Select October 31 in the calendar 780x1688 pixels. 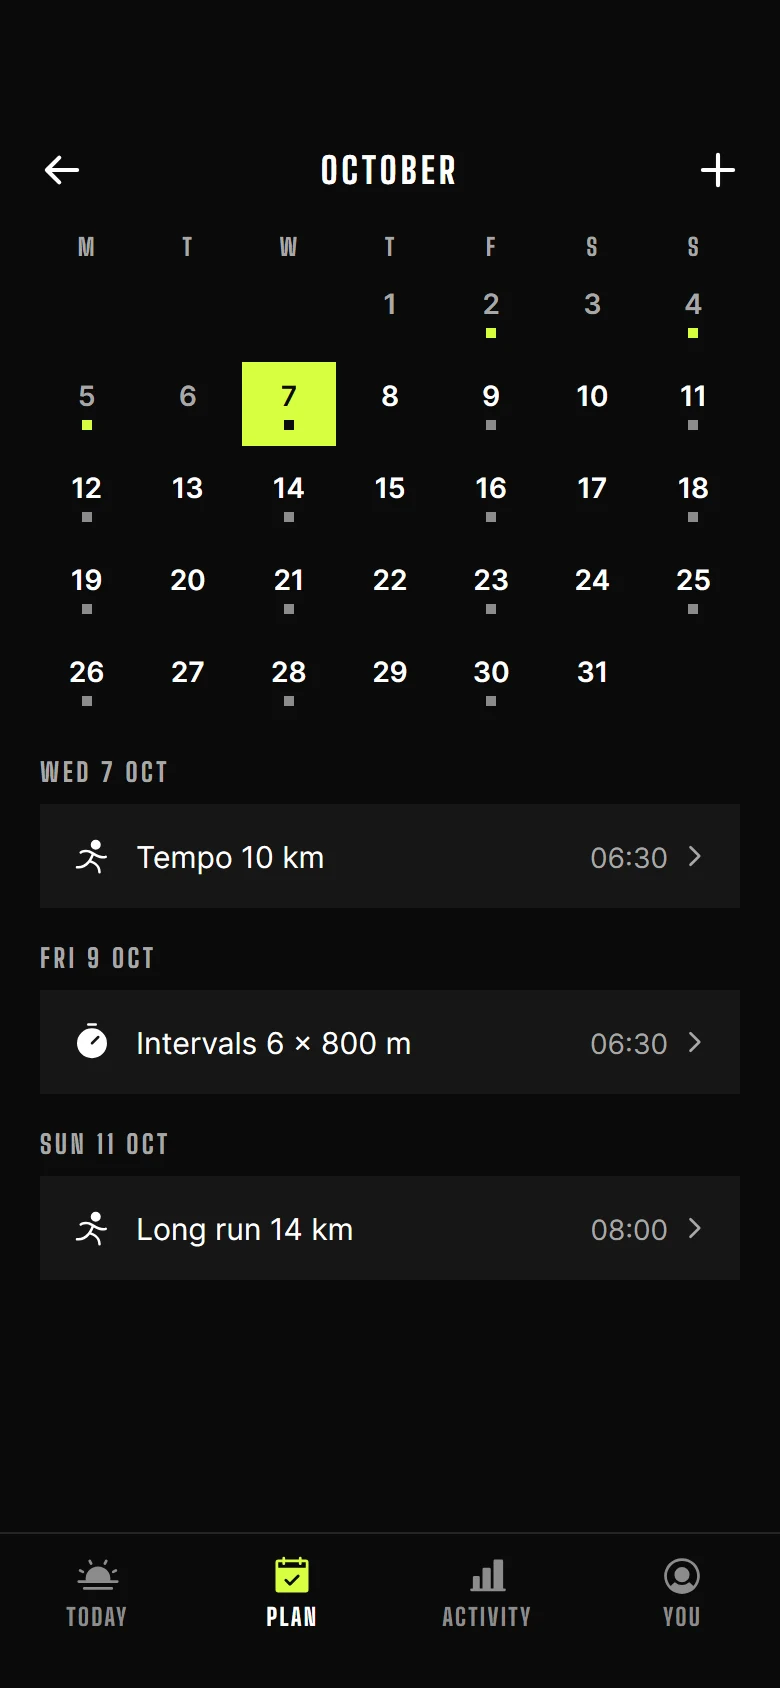click(x=592, y=680)
